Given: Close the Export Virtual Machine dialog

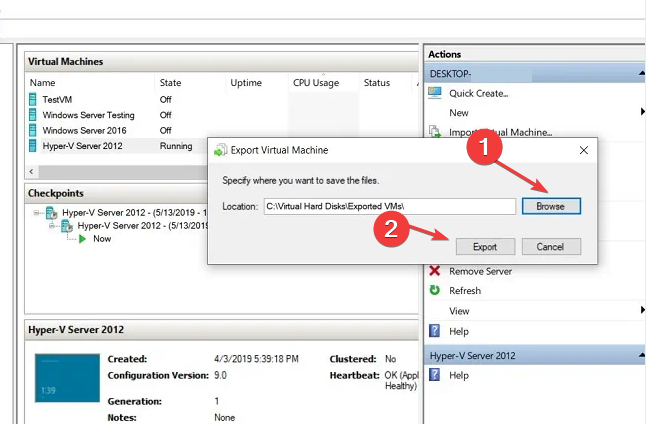Looking at the screenshot, I should (x=584, y=150).
